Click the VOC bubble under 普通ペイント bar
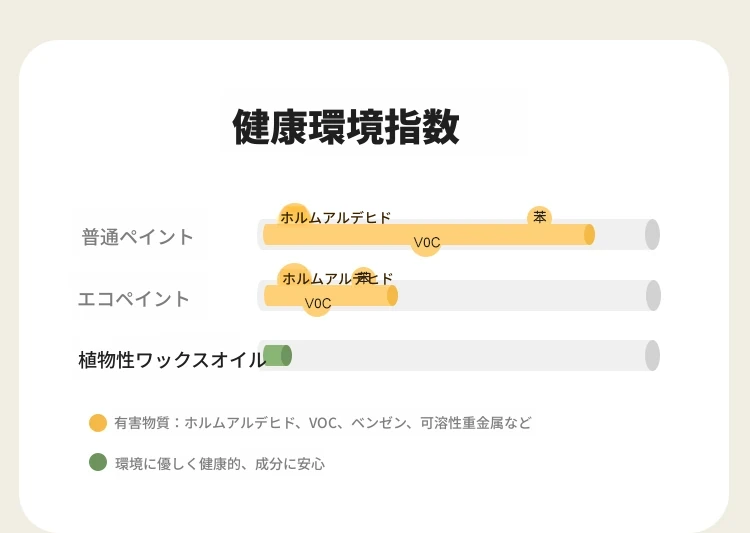Image resolution: width=750 pixels, height=533 pixels. (x=426, y=243)
